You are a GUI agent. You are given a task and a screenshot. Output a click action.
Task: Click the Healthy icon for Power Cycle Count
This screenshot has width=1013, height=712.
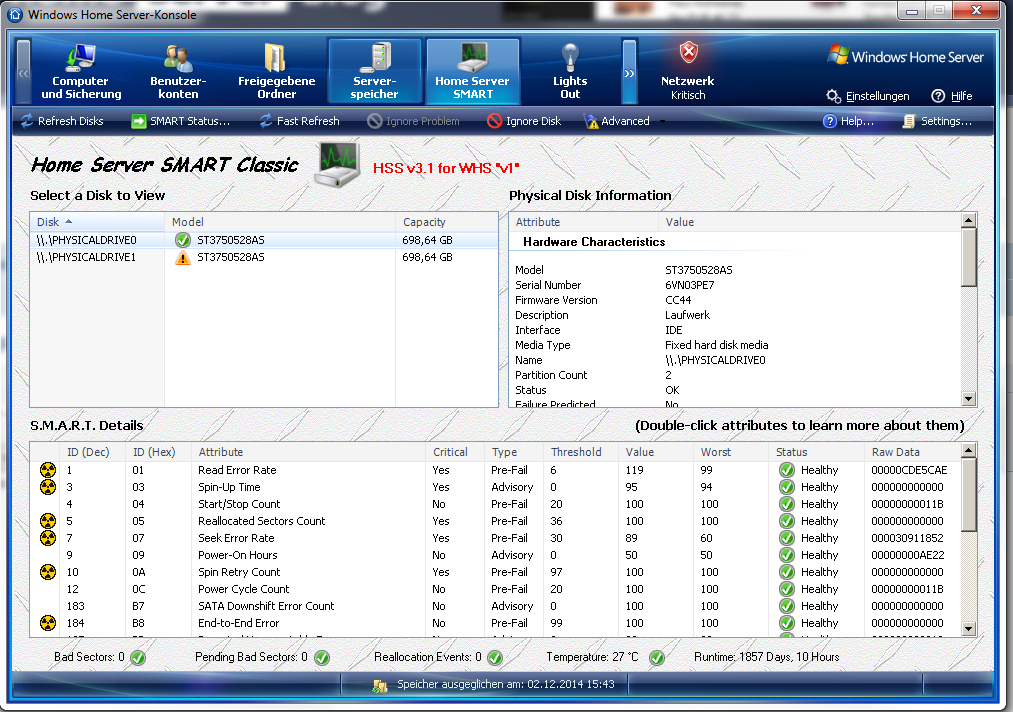[x=787, y=589]
